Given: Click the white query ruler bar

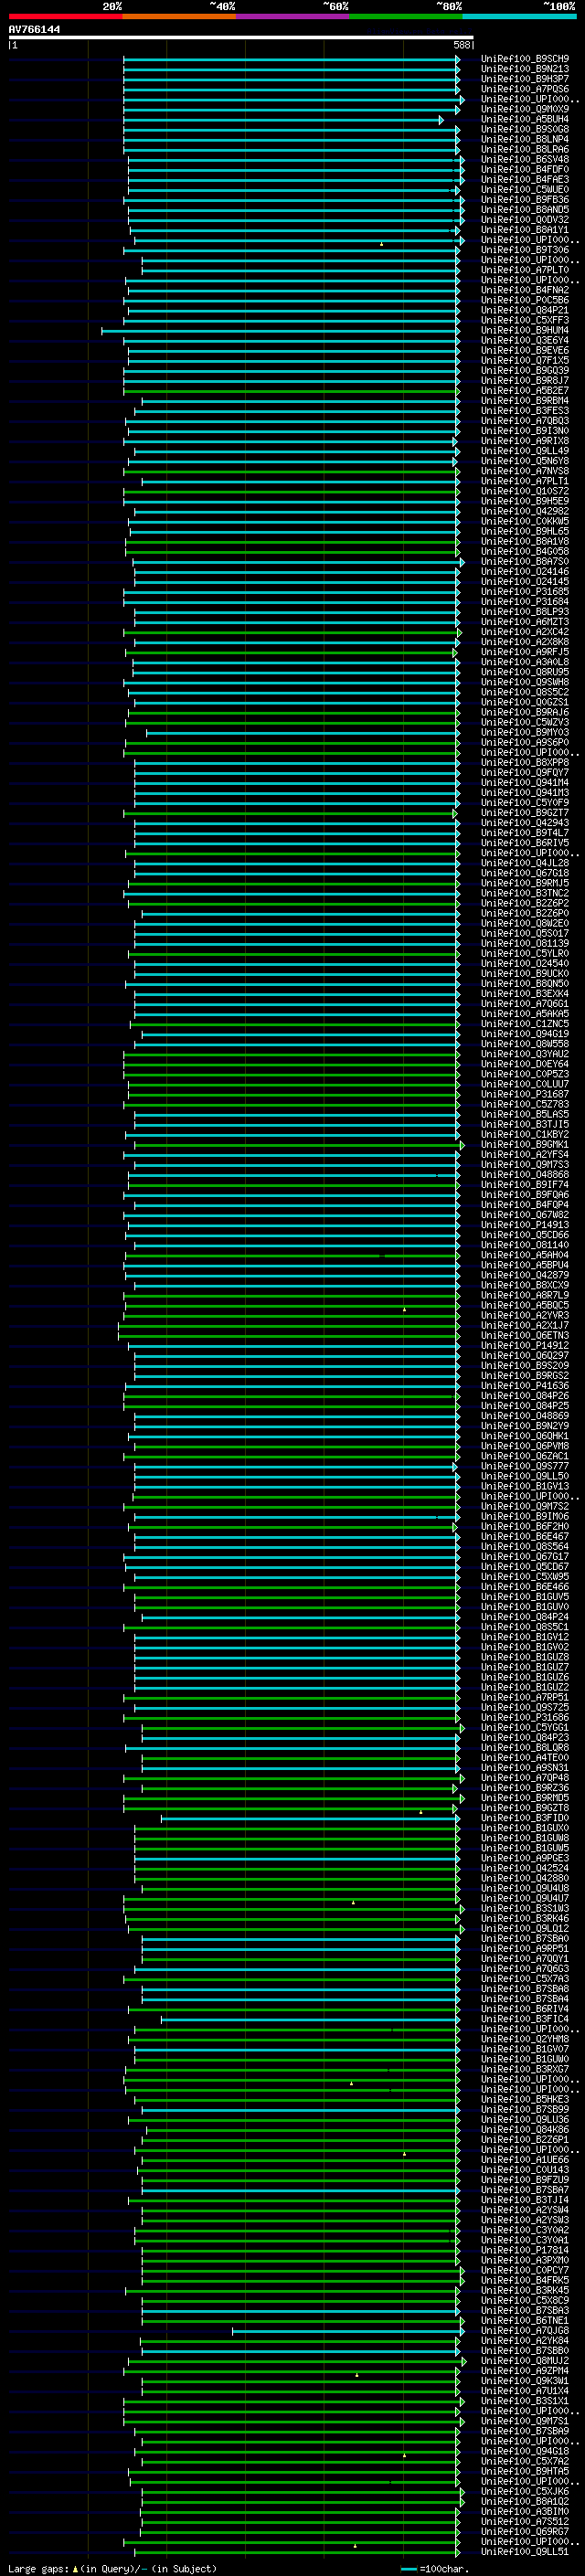Looking at the screenshot, I should [x=241, y=37].
